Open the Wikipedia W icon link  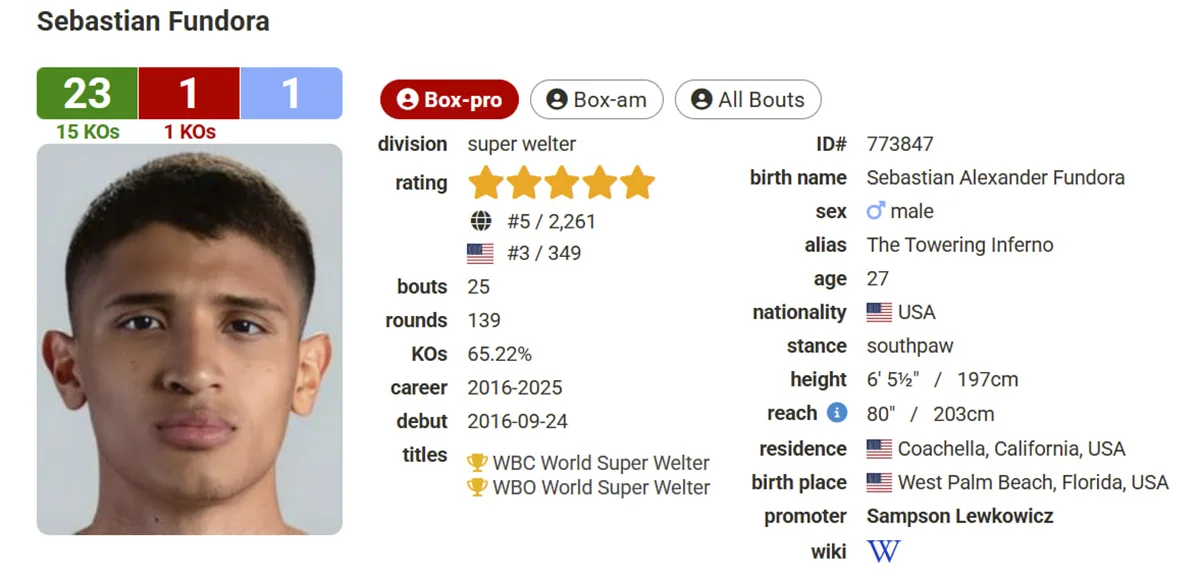tap(883, 551)
